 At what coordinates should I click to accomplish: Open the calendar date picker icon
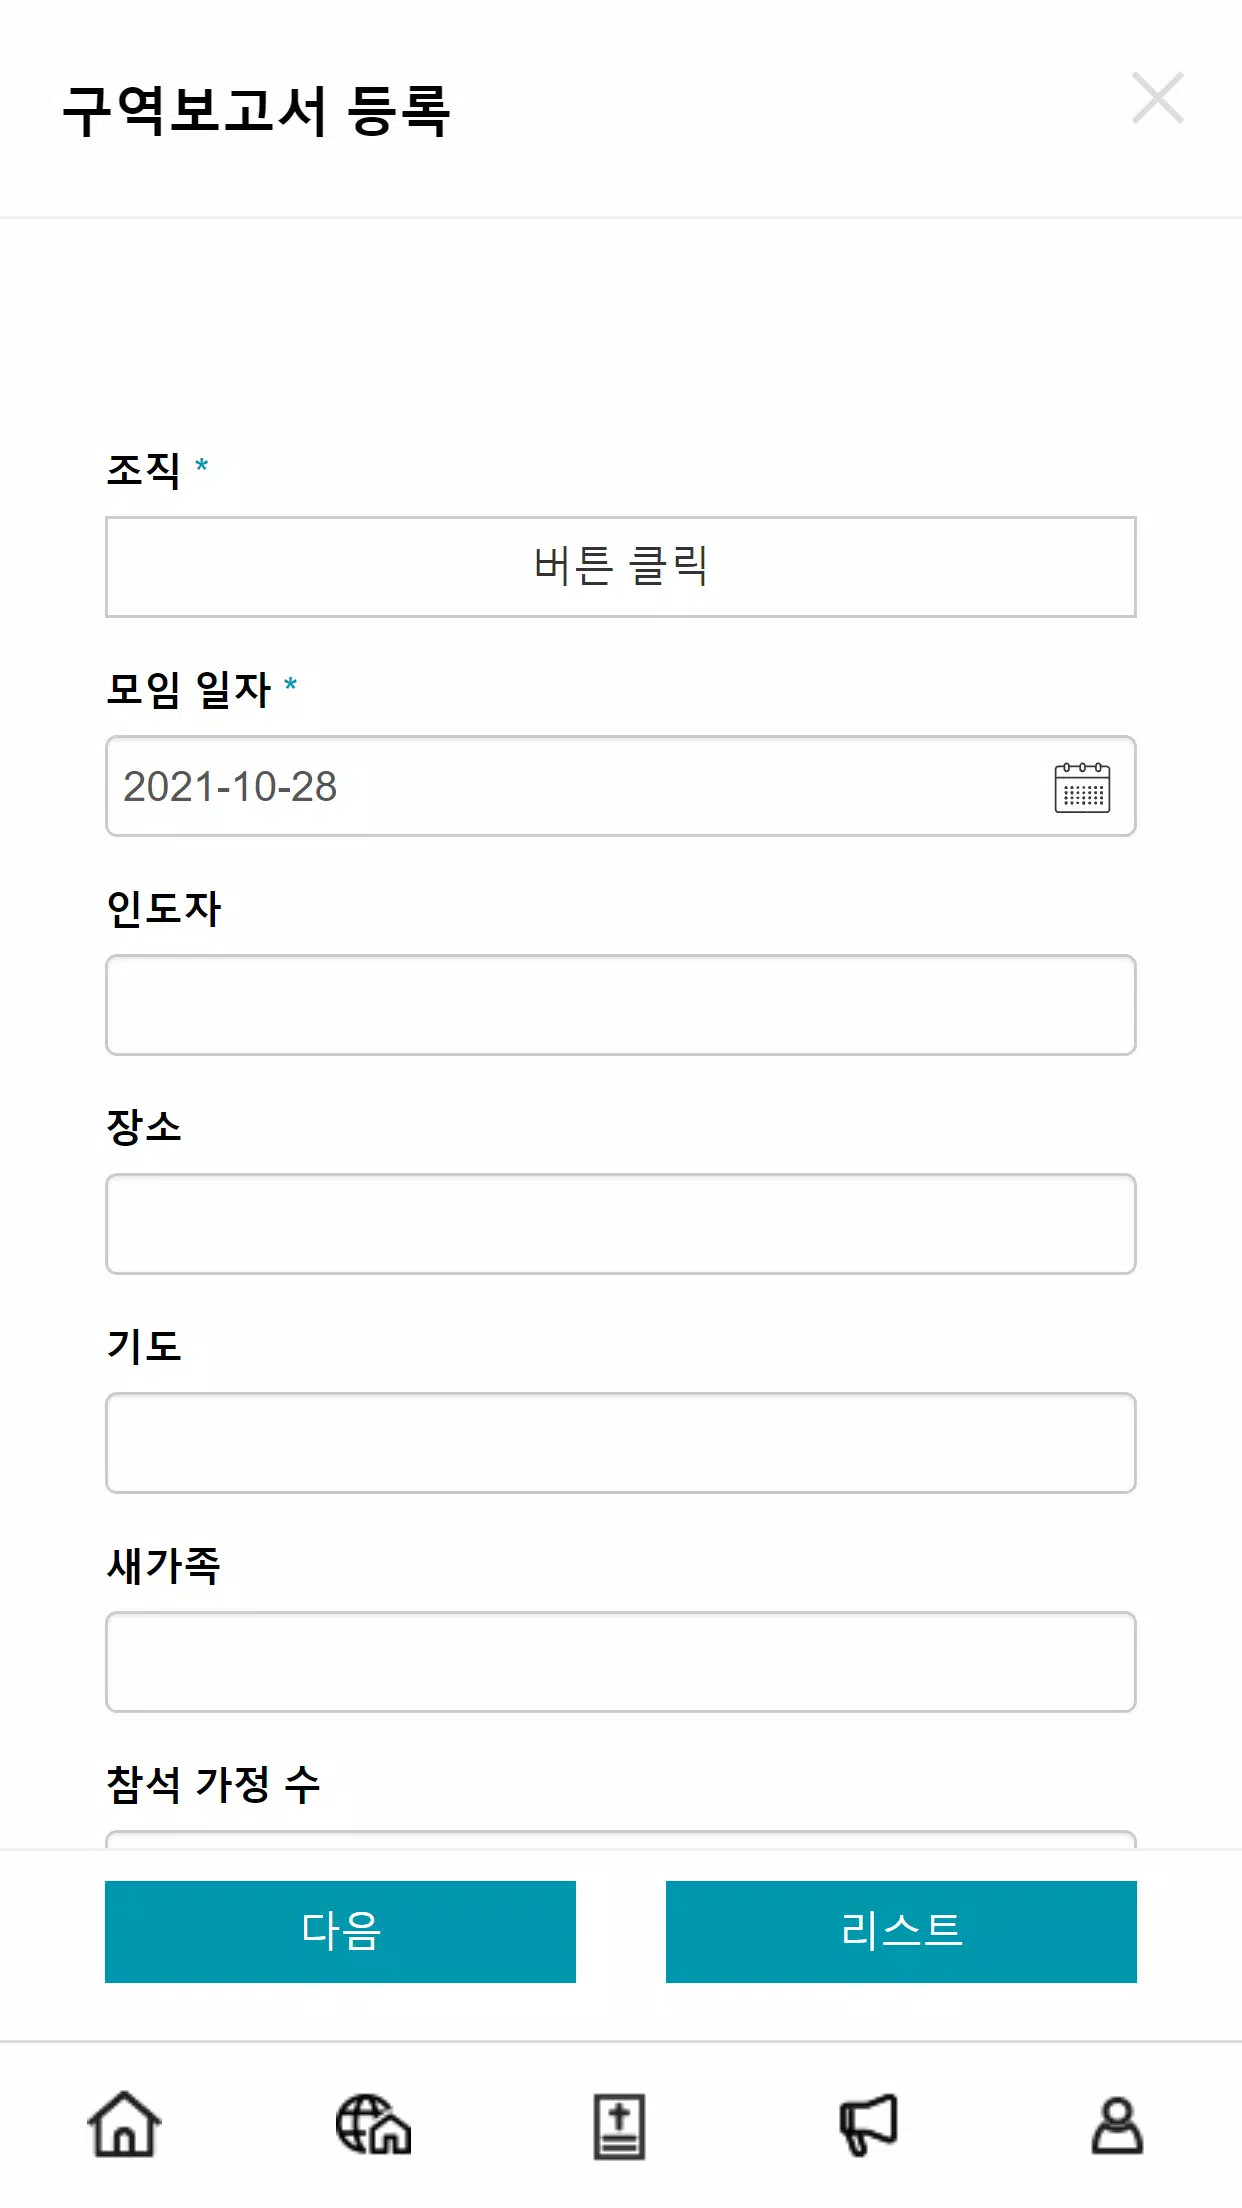(1082, 787)
